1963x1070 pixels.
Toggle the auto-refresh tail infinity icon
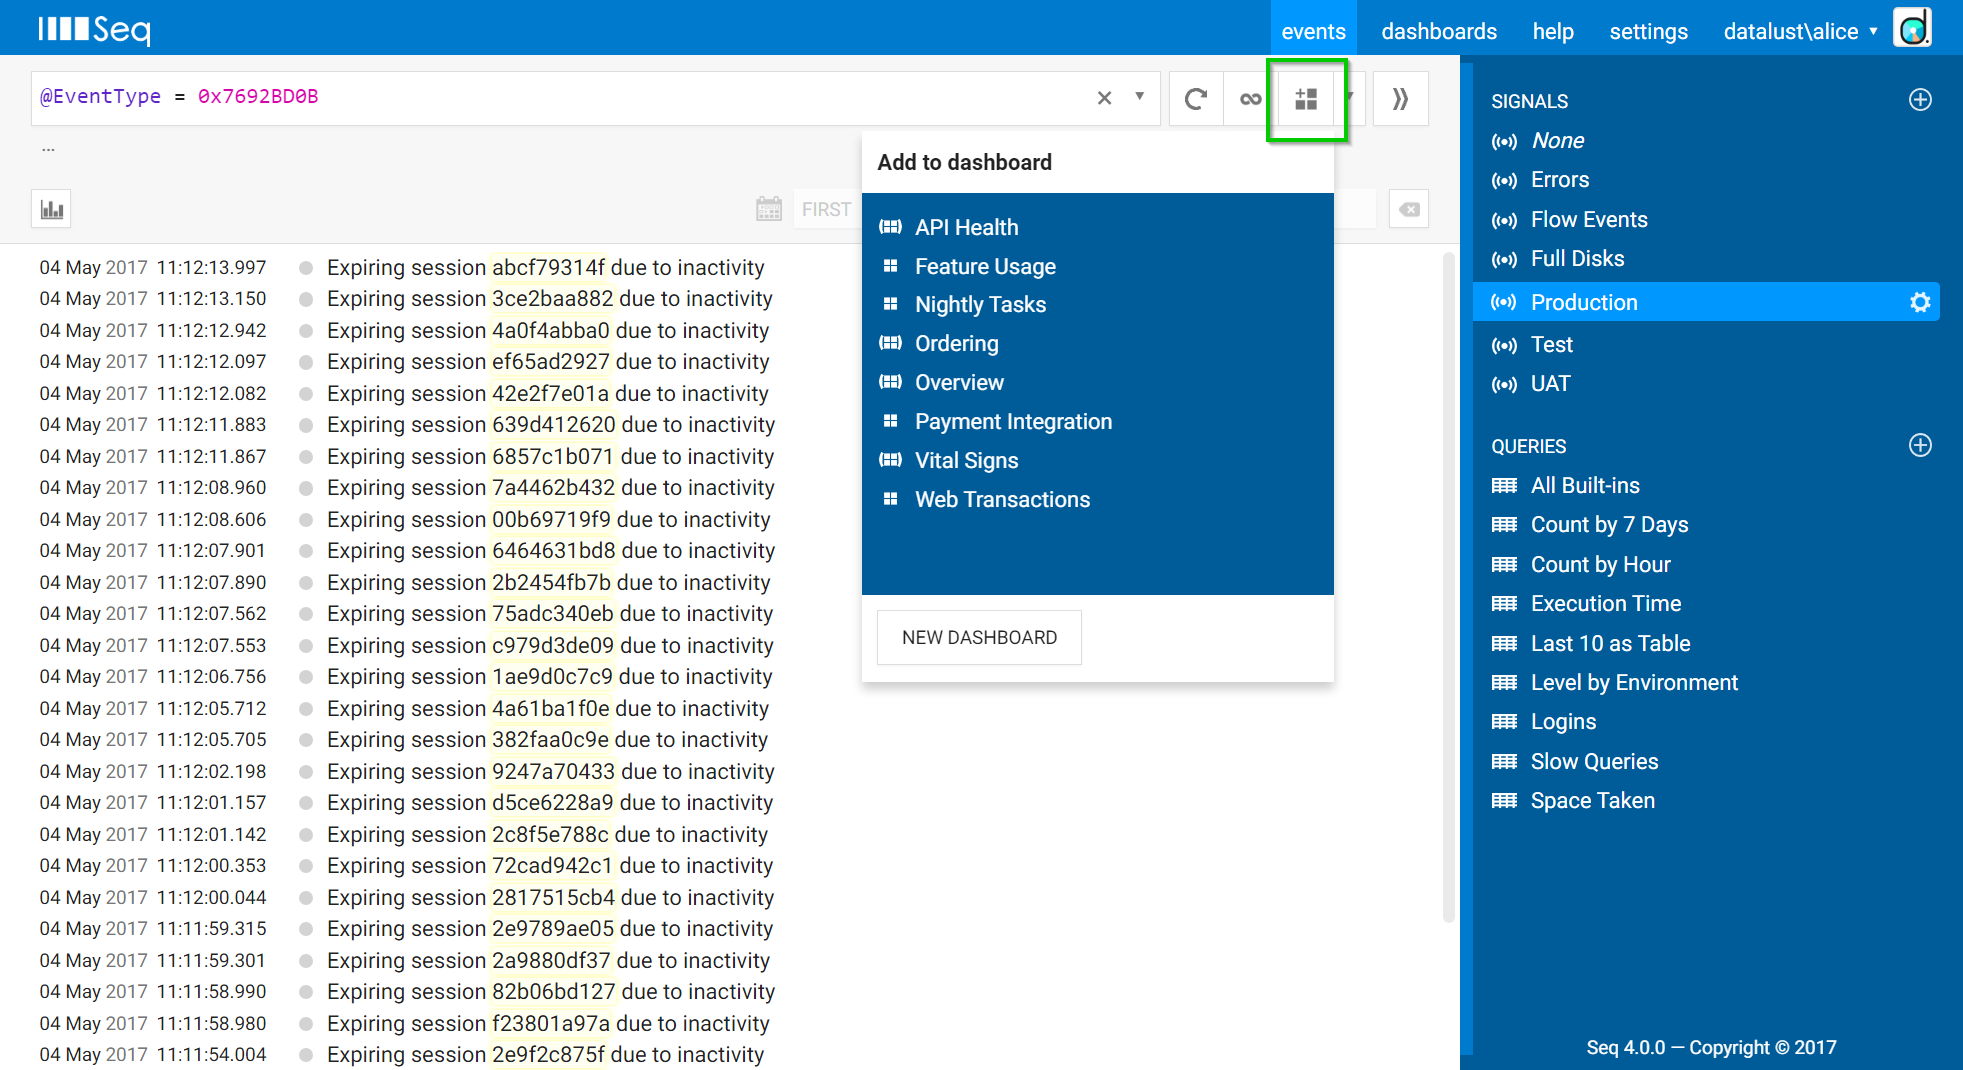(x=1250, y=99)
